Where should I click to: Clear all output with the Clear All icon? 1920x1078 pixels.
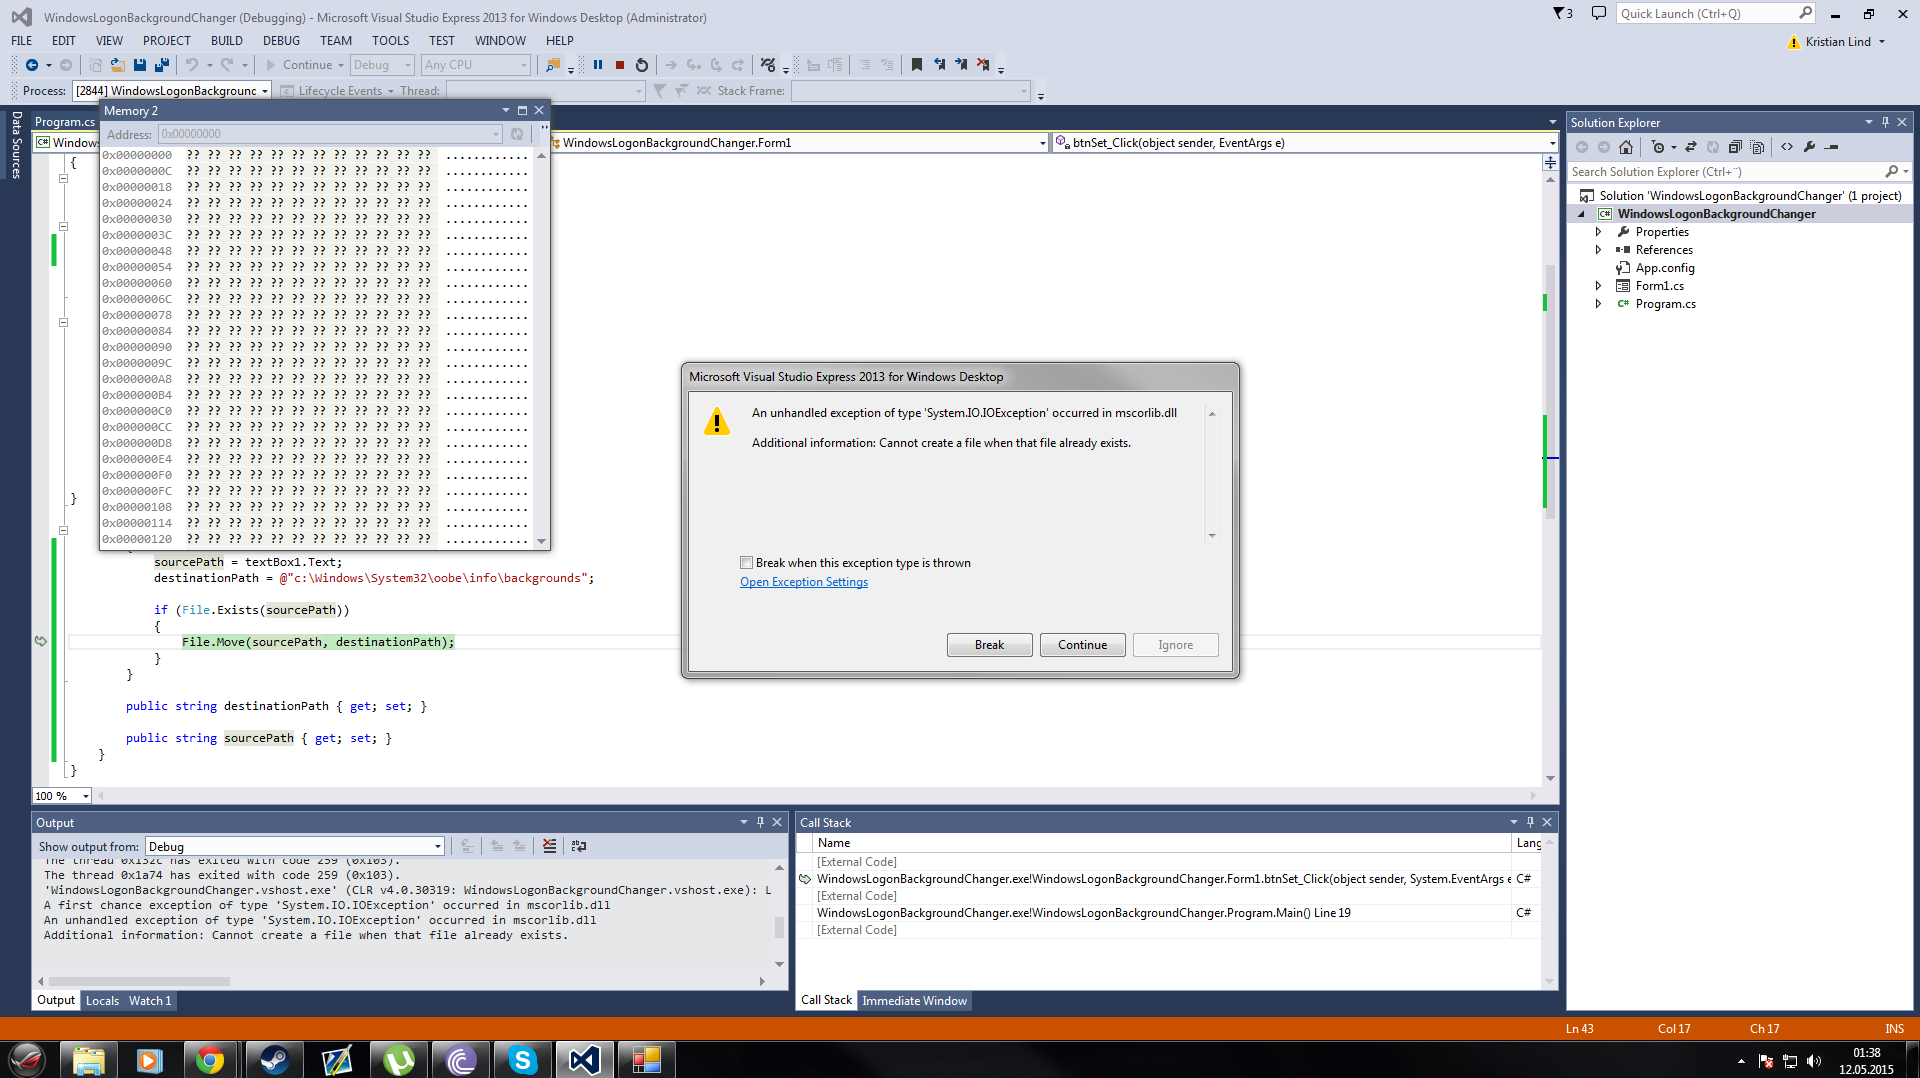549,846
